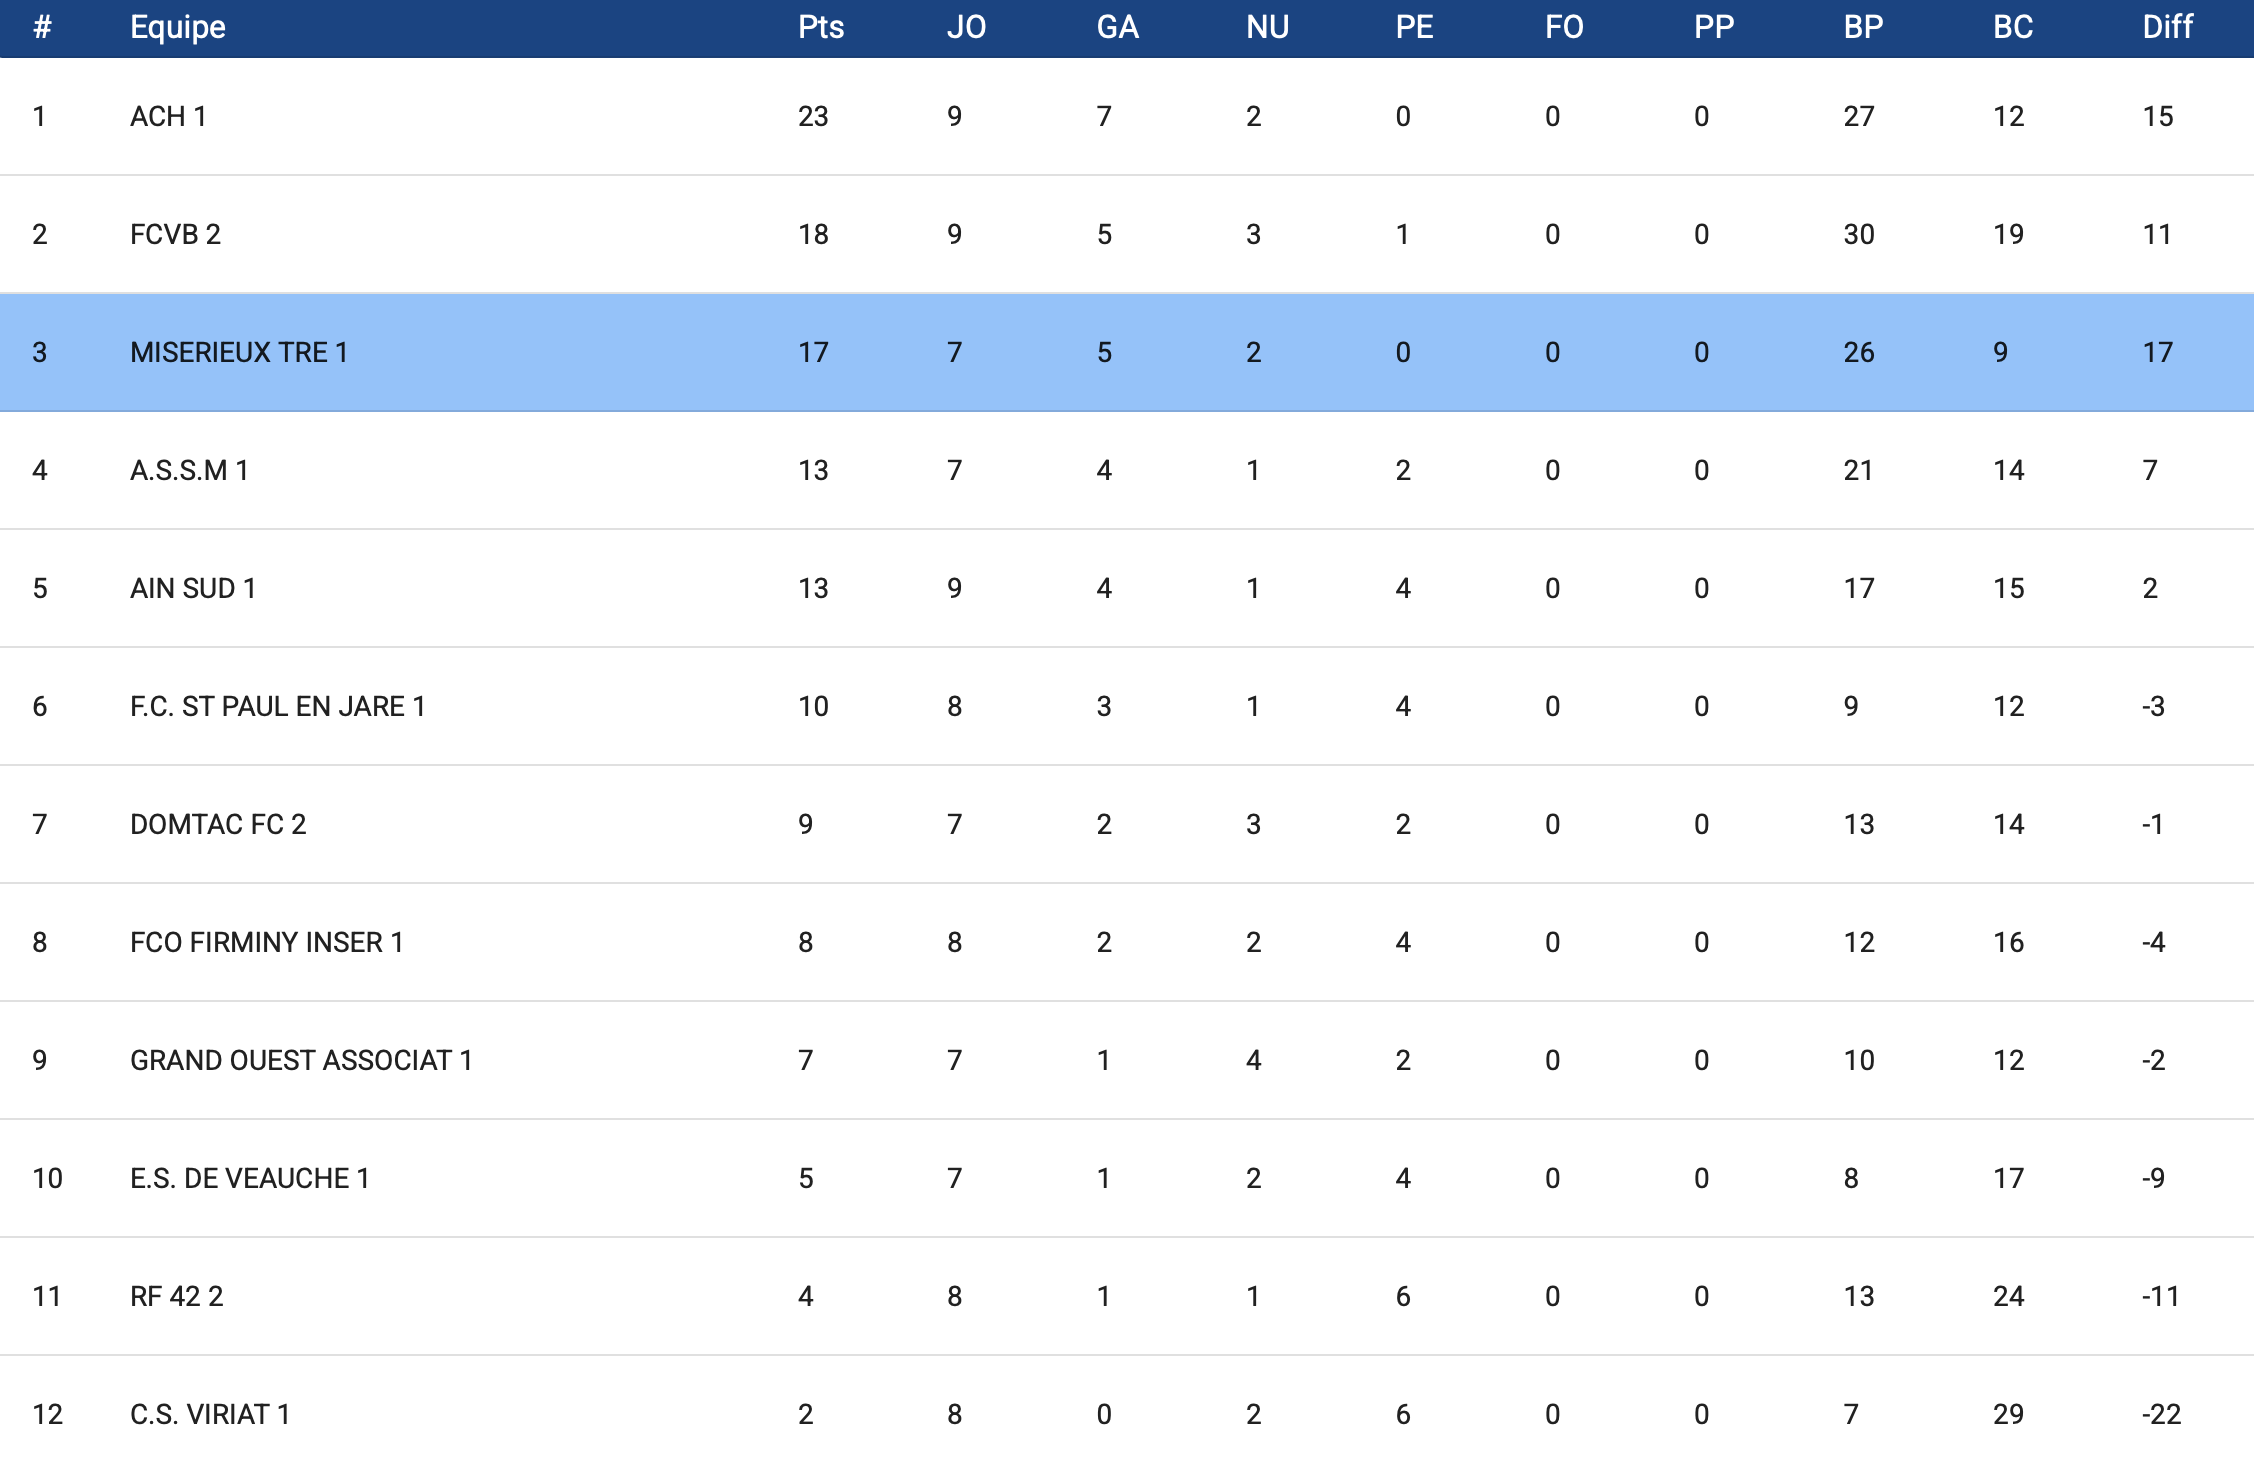Viewport: 2254px width, 1470px height.
Task: Click F.C. ST PAUL EN JARE 1
Action: click(278, 707)
